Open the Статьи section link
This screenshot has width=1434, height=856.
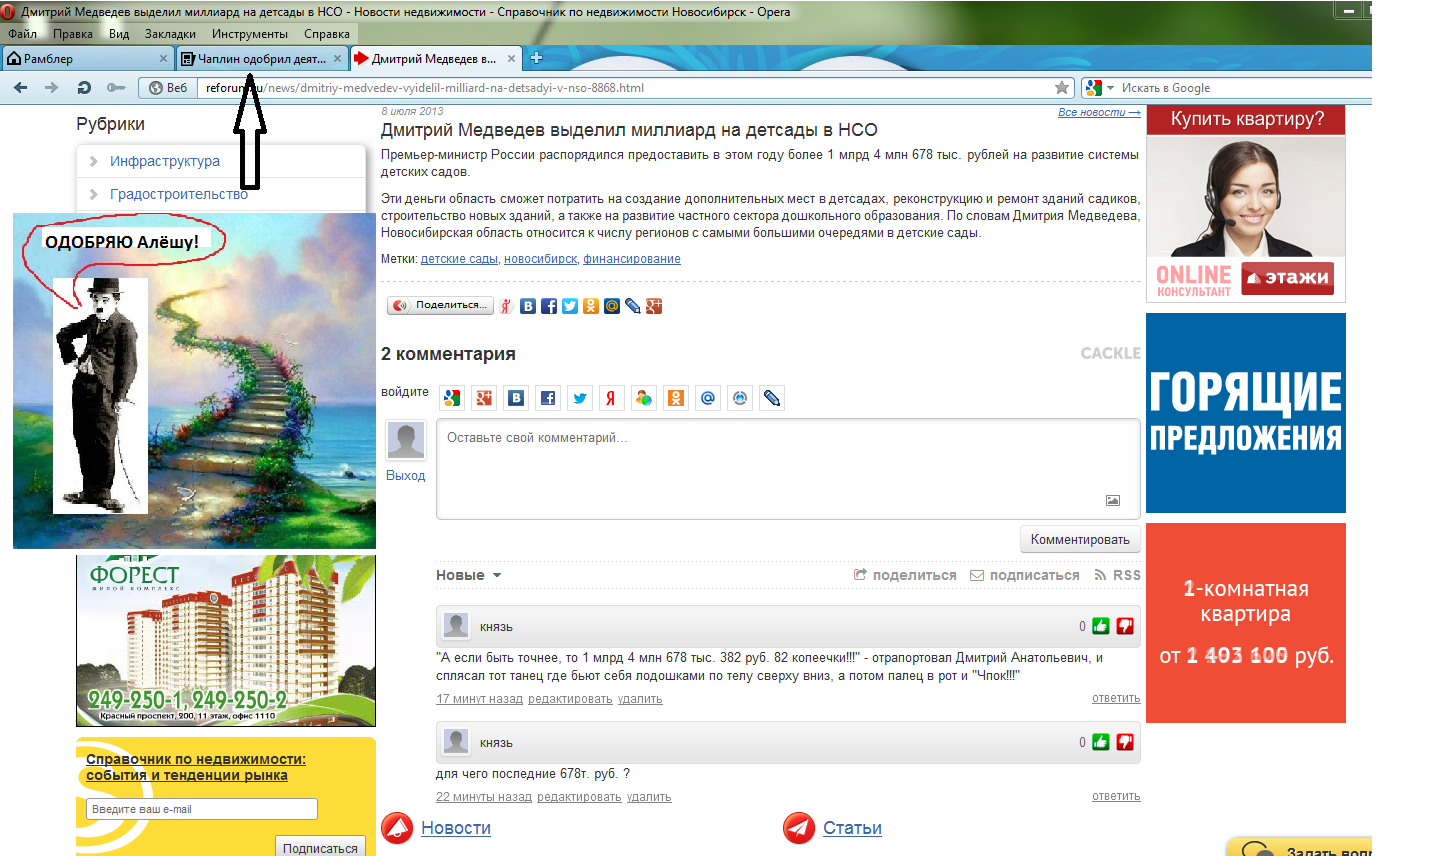click(x=852, y=828)
